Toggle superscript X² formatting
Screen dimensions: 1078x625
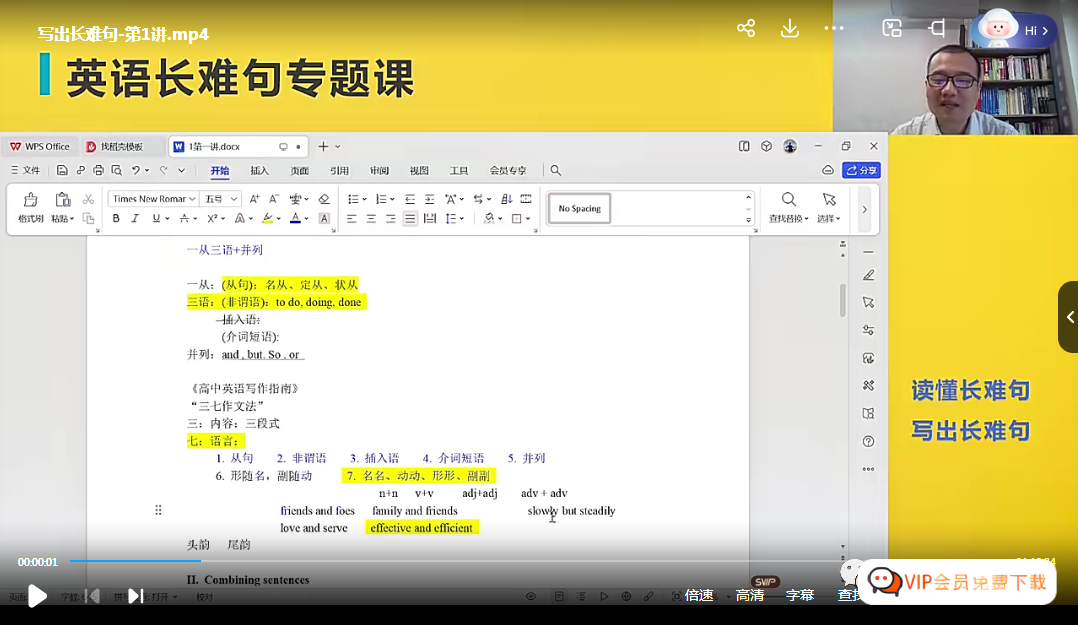[x=212, y=219]
